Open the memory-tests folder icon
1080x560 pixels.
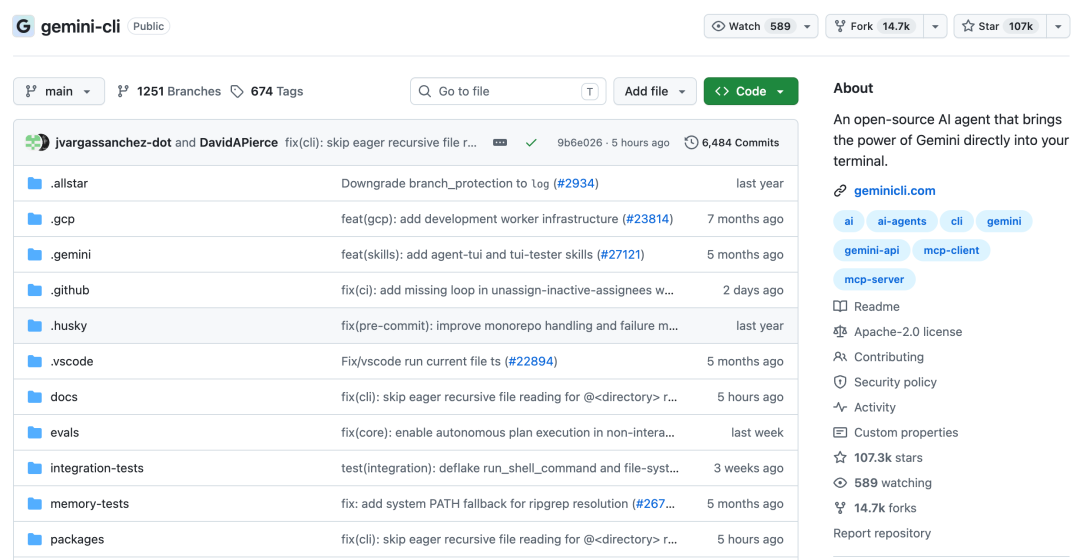click(x=34, y=504)
